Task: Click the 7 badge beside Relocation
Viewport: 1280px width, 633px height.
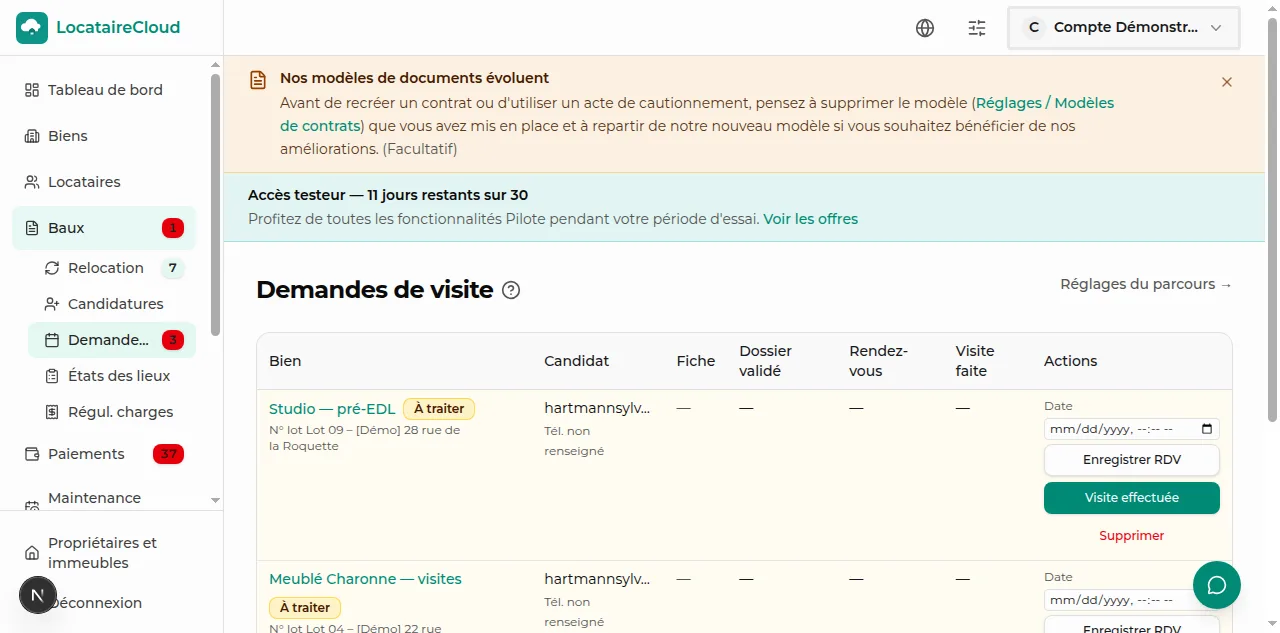Action: [x=173, y=268]
